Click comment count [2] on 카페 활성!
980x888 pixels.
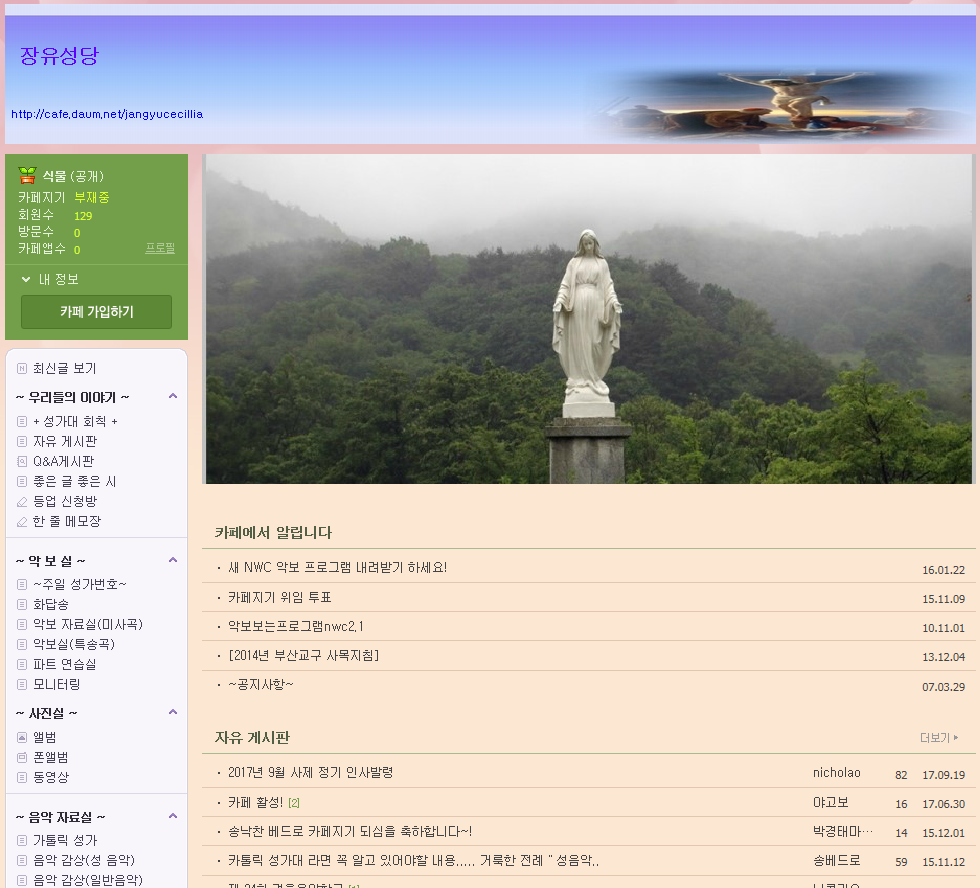[x=294, y=803]
